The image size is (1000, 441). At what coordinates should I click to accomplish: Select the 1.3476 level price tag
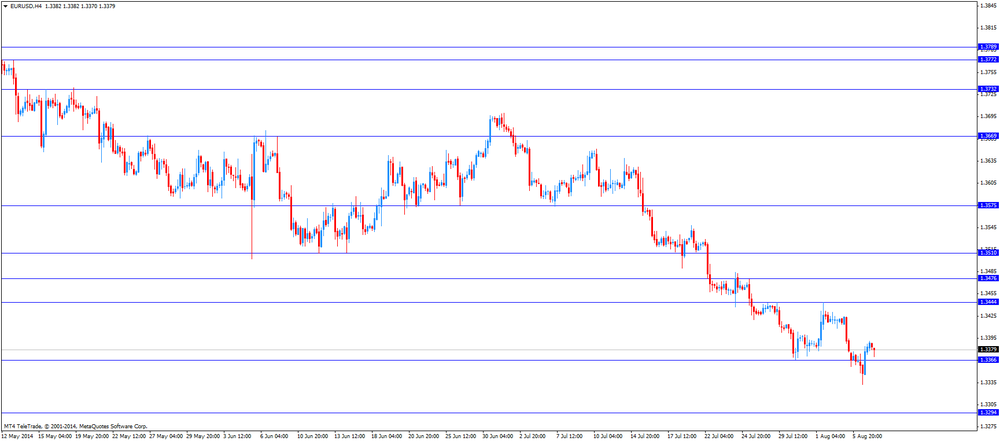(988, 278)
